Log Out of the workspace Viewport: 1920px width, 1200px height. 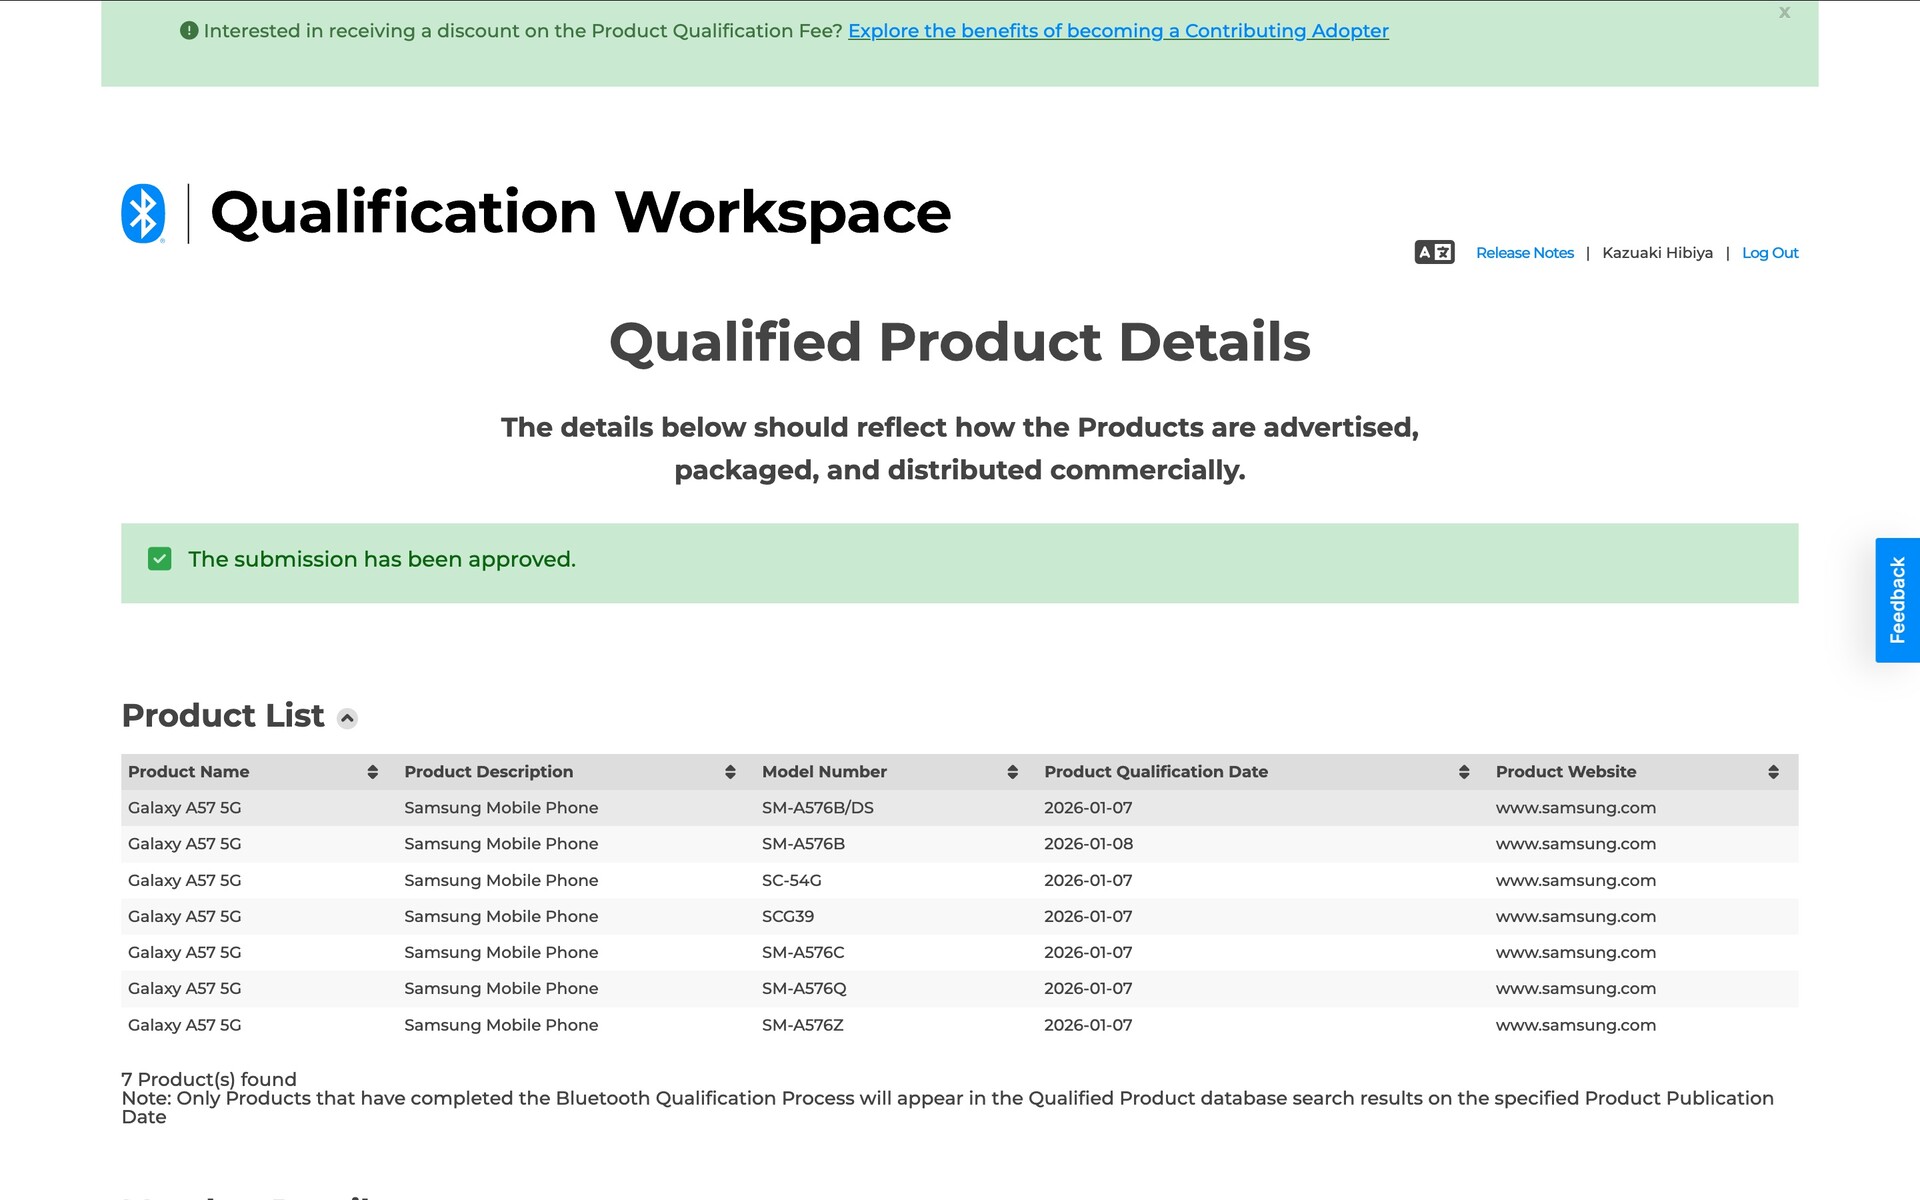[x=1769, y=253]
